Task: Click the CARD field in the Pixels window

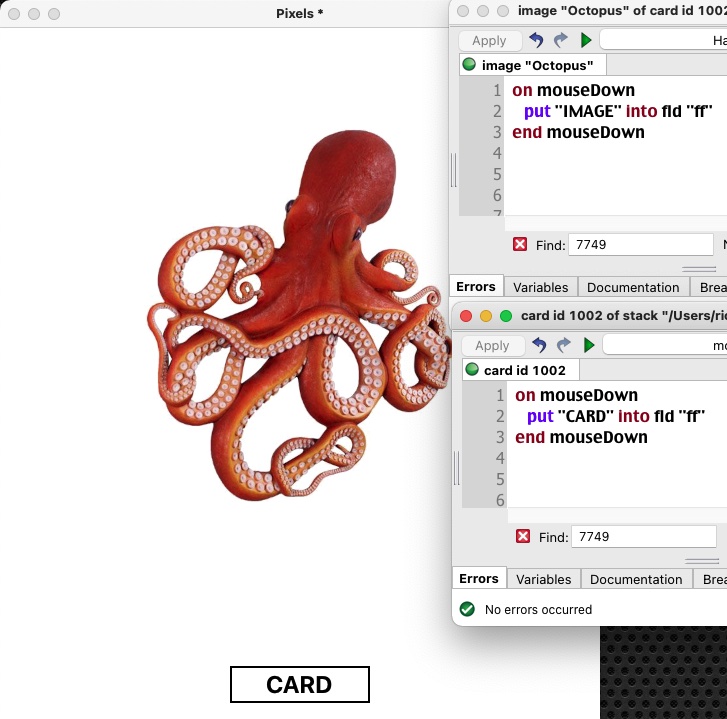Action: point(300,685)
